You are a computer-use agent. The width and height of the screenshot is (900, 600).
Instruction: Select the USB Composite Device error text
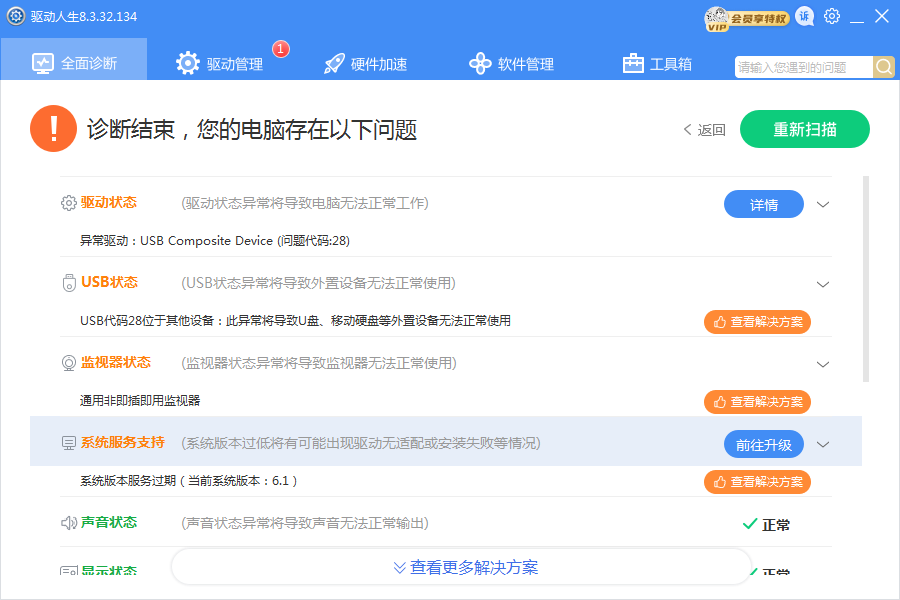point(215,241)
